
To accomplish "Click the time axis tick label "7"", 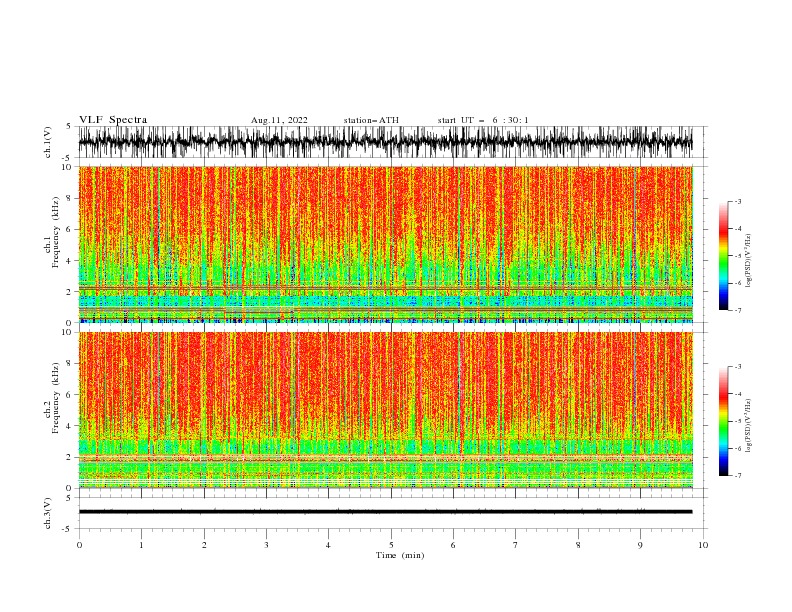I will (516, 545).
